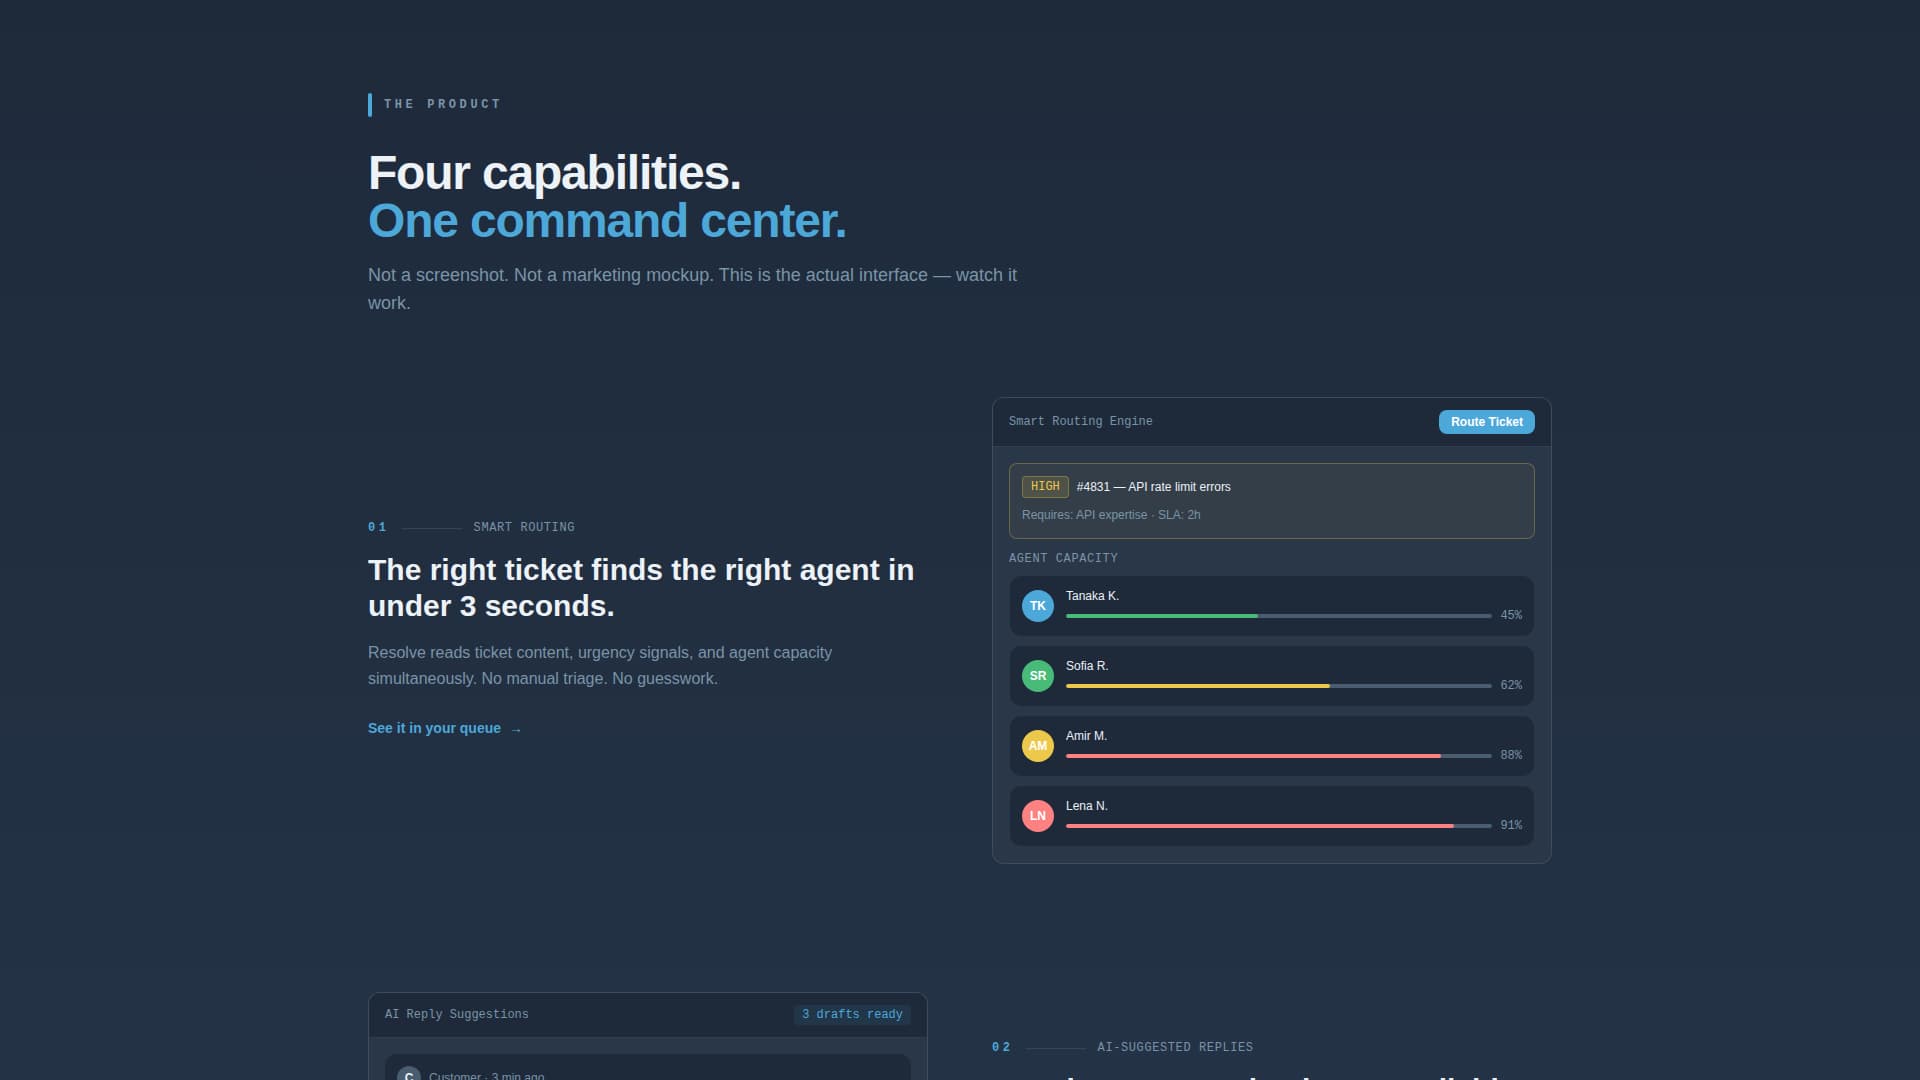Click the AGENT CAPACITY label
This screenshot has height=1080, width=1920.
[x=1063, y=558]
